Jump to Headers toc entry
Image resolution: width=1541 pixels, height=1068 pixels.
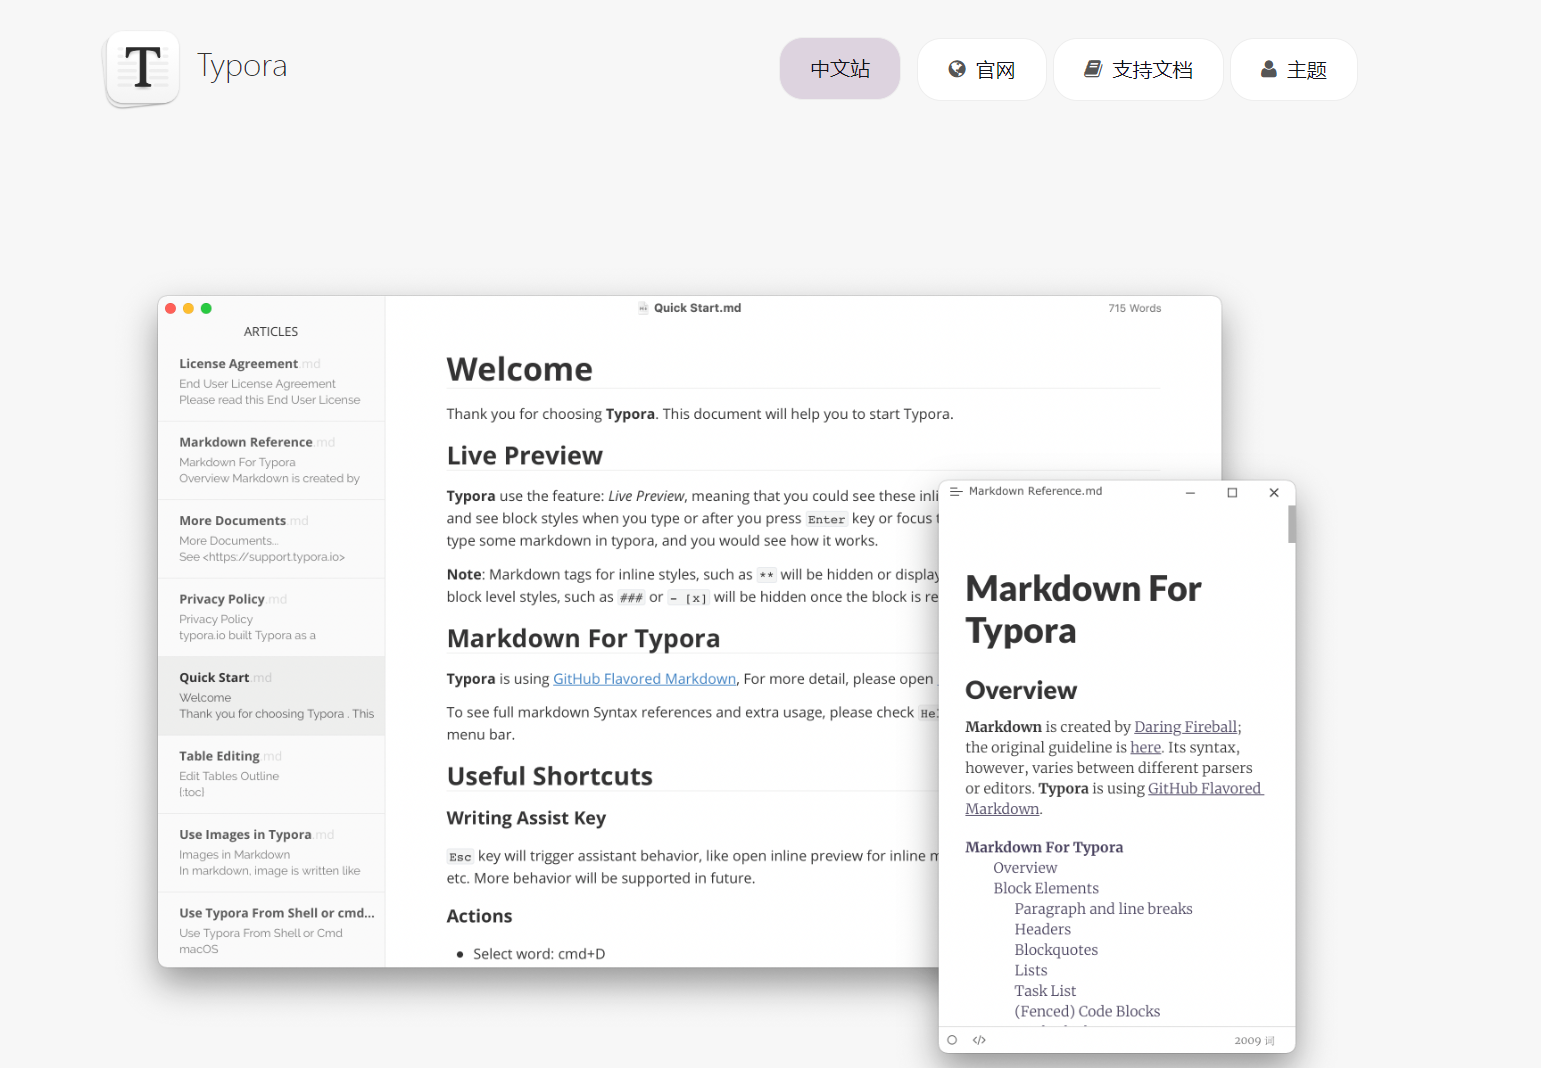tap(1042, 929)
